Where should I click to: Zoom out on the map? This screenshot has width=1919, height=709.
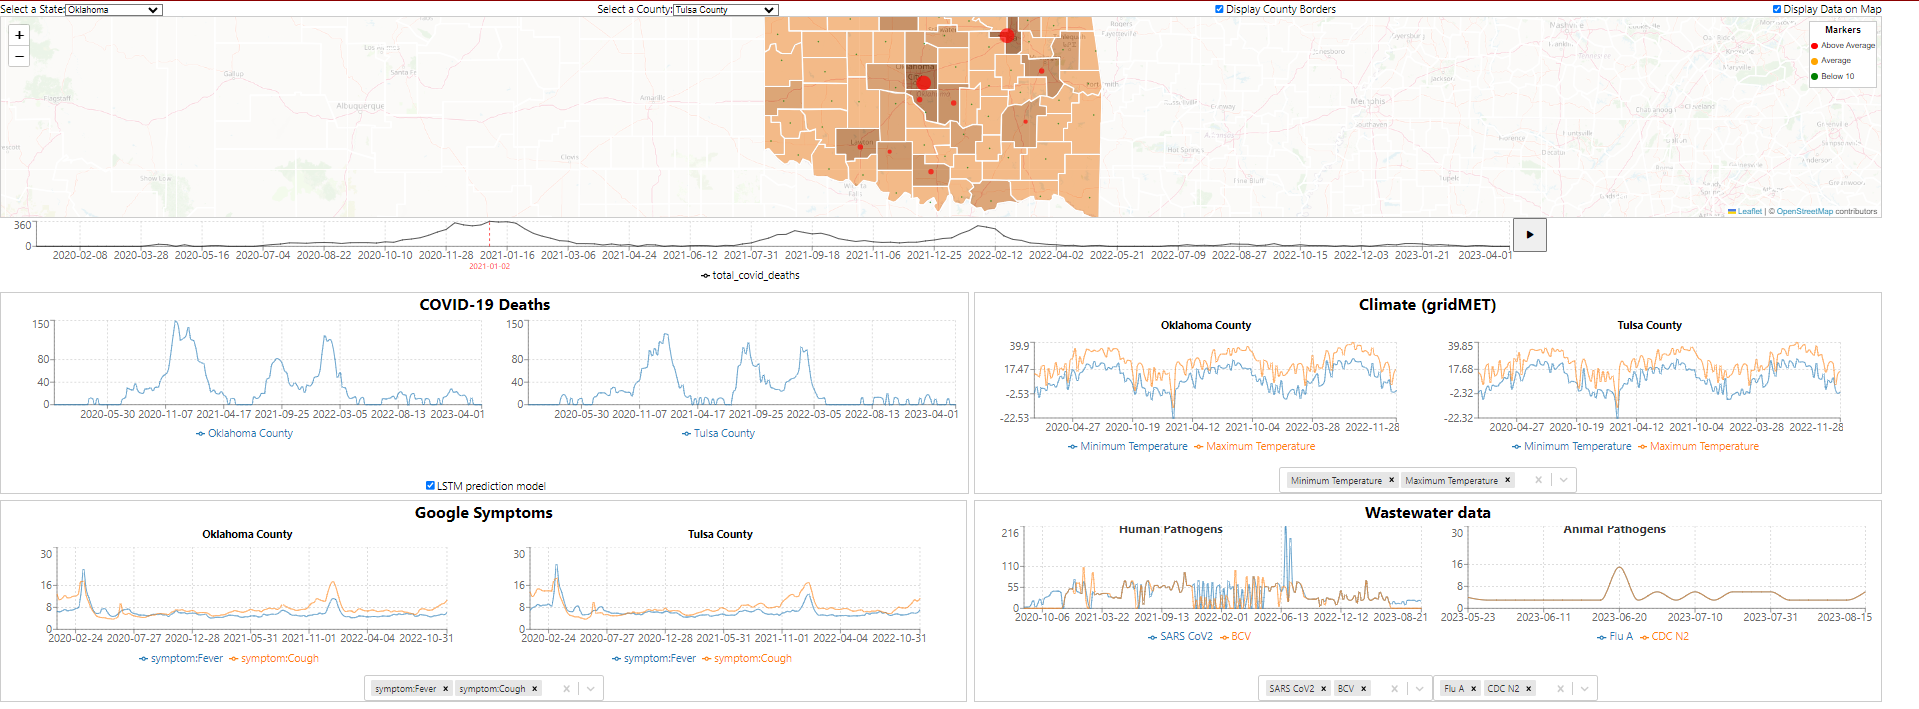point(19,57)
